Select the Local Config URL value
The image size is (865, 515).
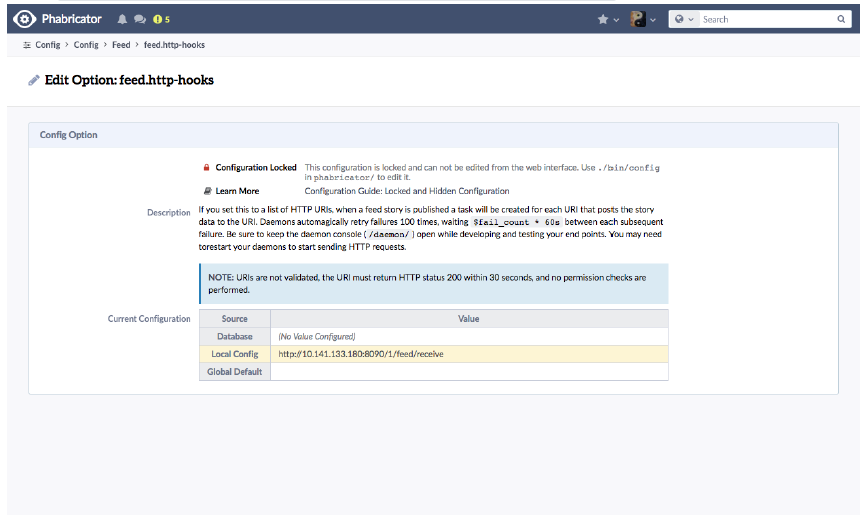point(361,354)
